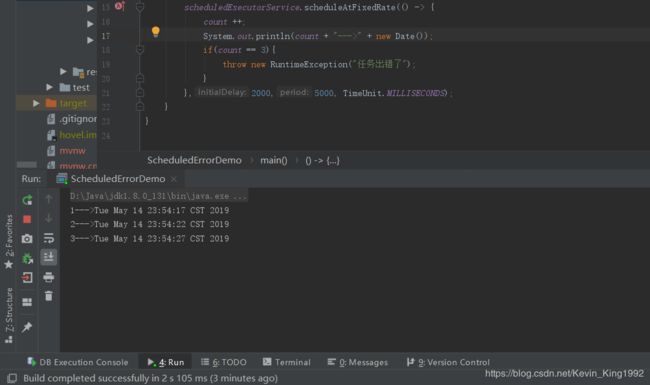Pin the Run tab with pin icon
The width and height of the screenshot is (650, 385).
27,327
